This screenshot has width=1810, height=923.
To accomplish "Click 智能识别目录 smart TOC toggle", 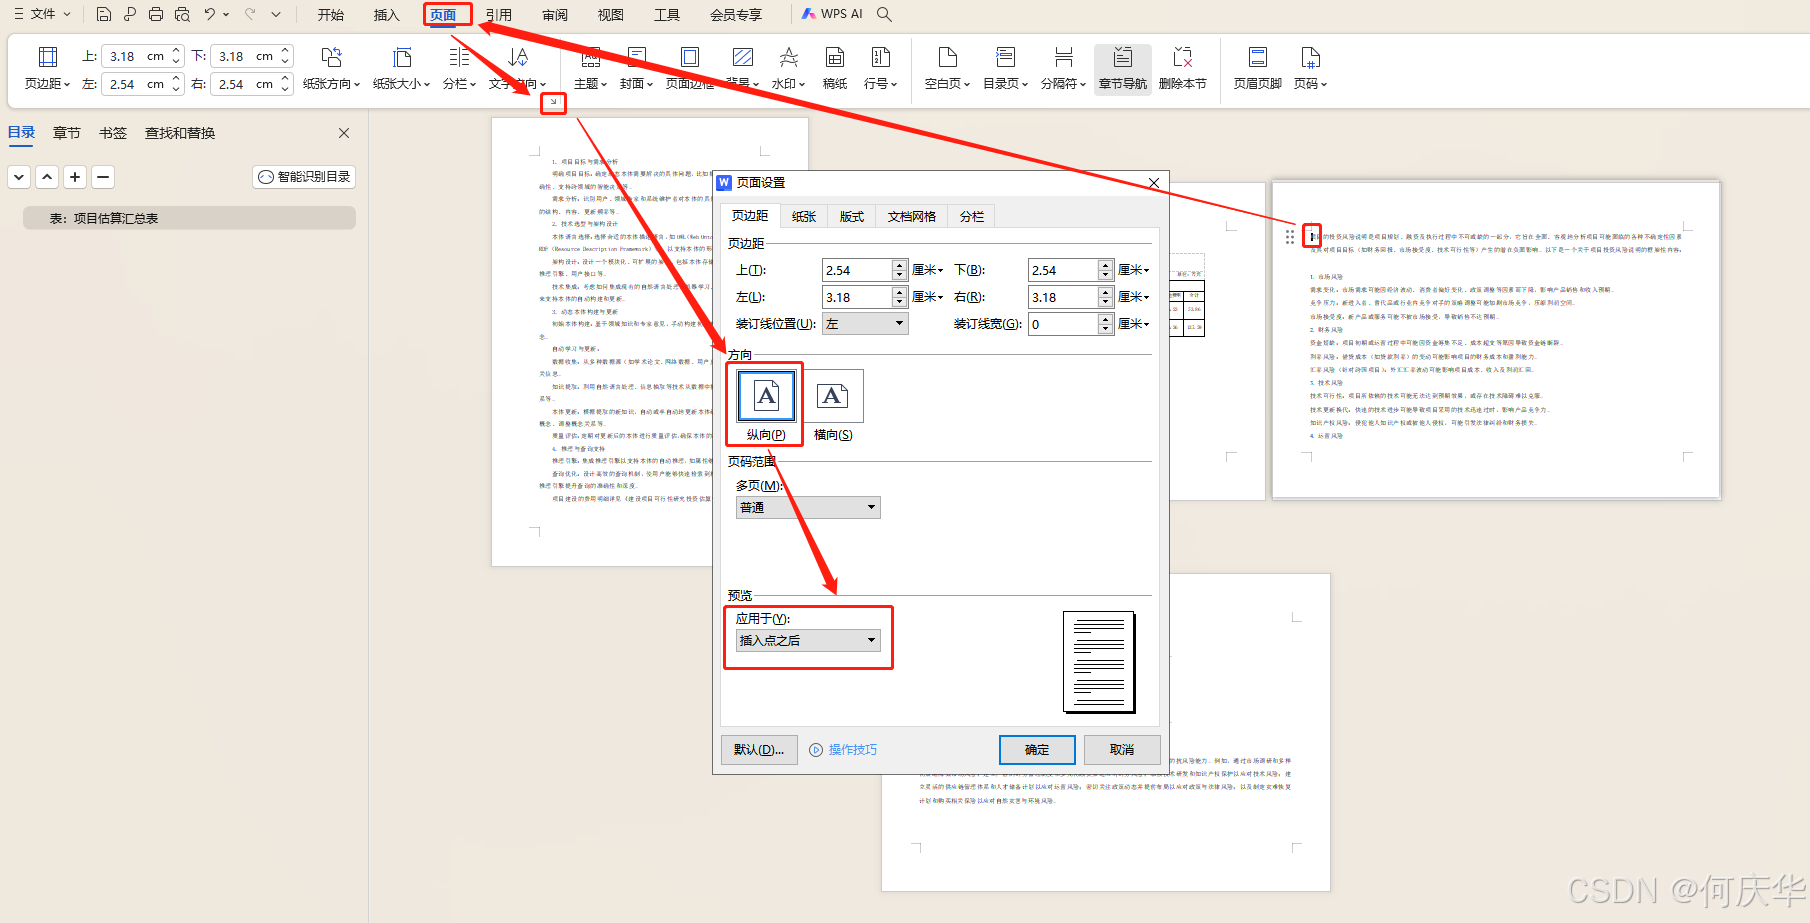I will point(304,177).
